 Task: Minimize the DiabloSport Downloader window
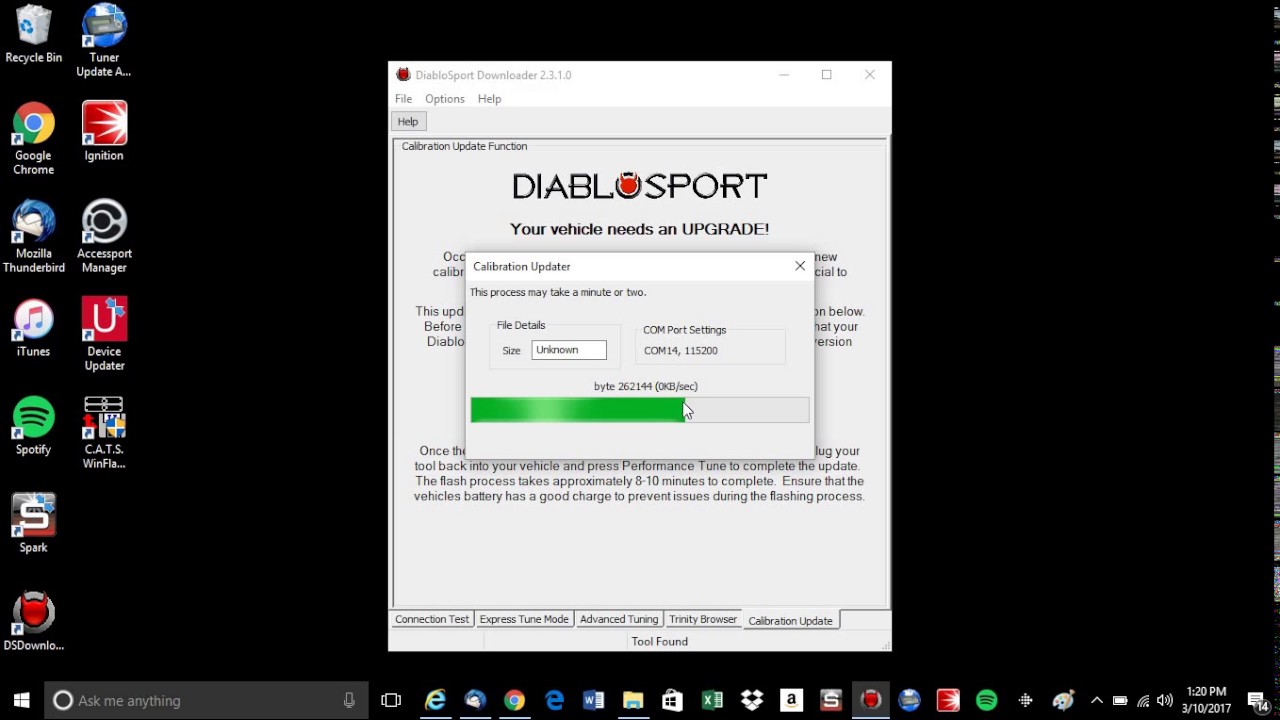[x=784, y=75]
